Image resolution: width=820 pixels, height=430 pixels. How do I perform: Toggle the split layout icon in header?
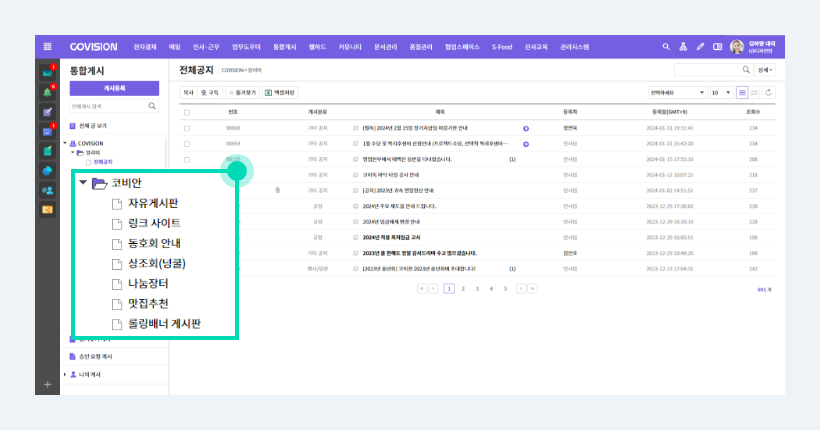click(x=718, y=47)
